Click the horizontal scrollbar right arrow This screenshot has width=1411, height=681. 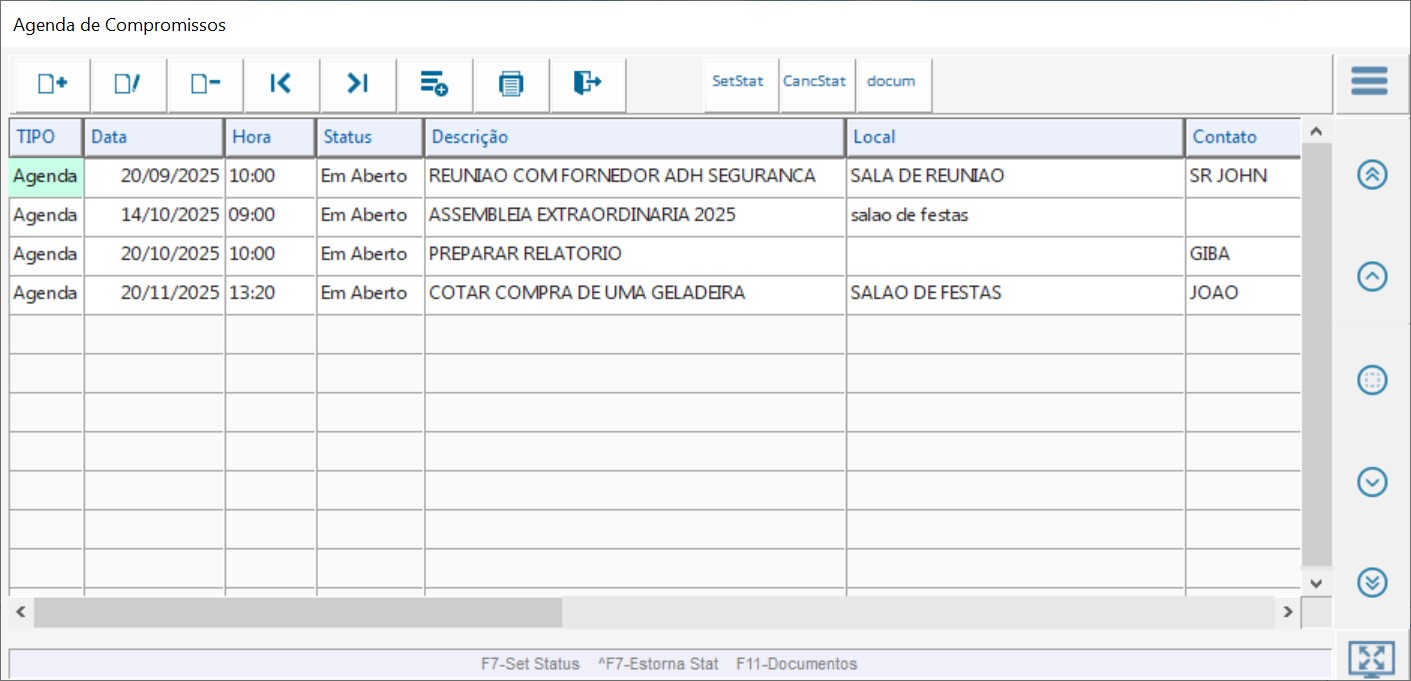click(1288, 612)
